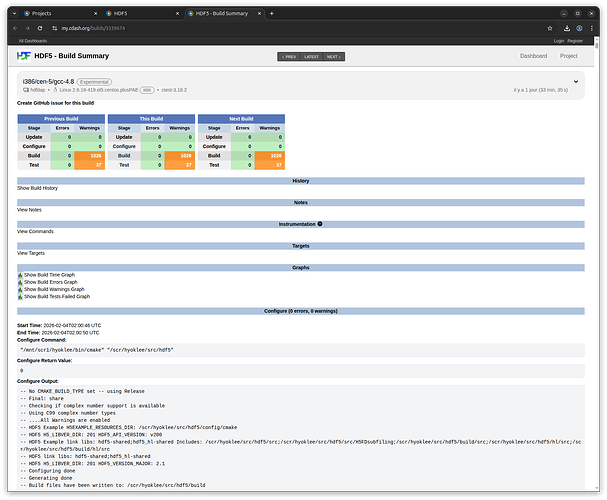
Task: Click the Tests Failed Graph chart icon
Action: 20,297
